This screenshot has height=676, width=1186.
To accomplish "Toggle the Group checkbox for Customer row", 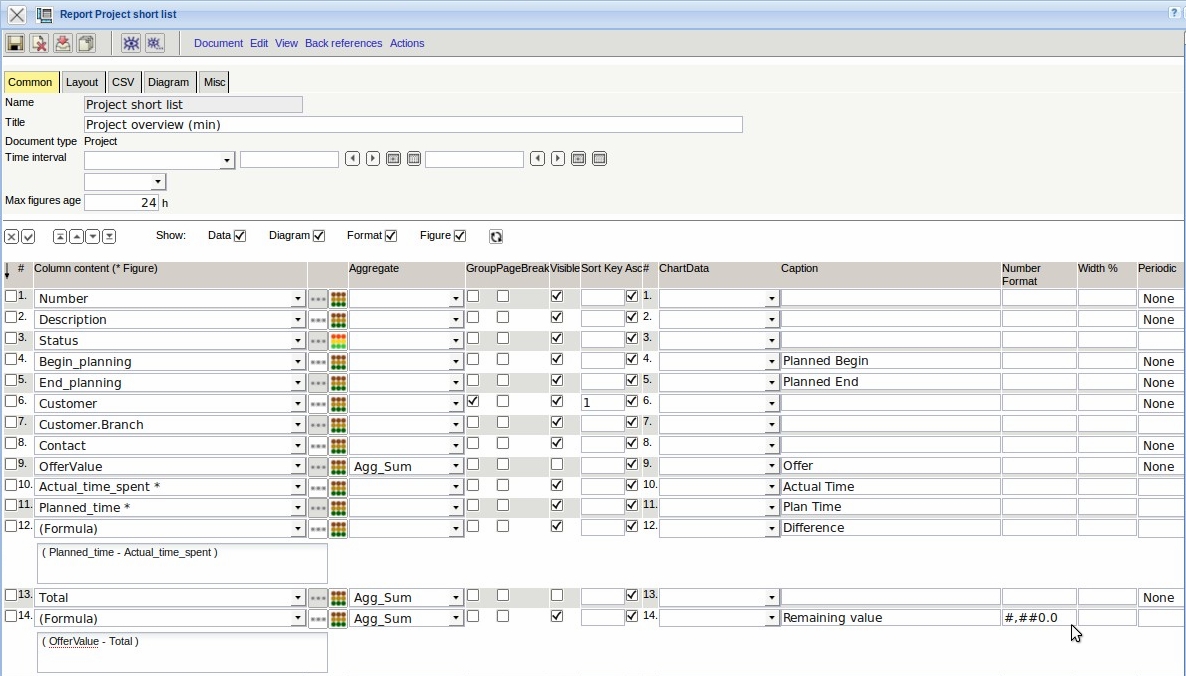I will [473, 401].
